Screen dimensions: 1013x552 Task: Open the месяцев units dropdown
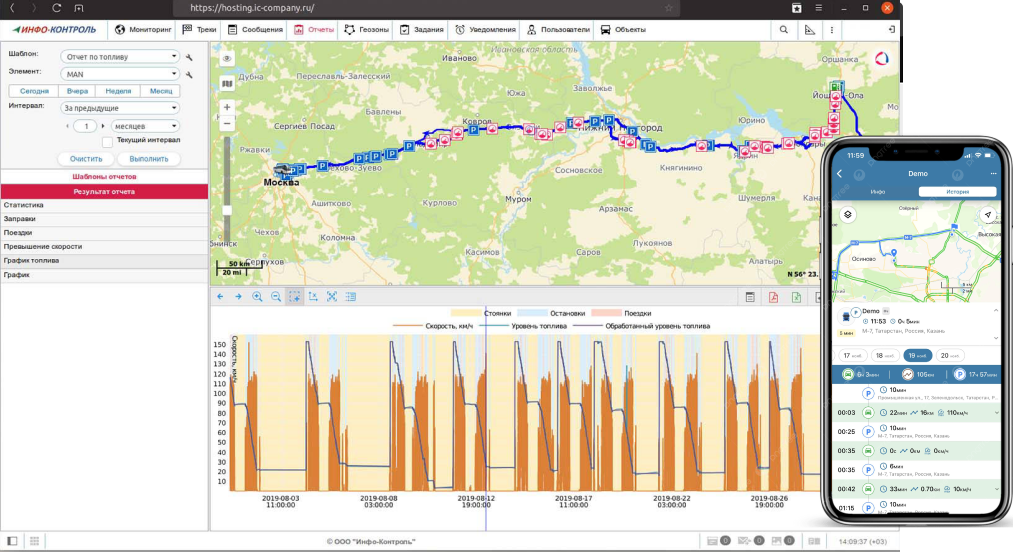145,126
